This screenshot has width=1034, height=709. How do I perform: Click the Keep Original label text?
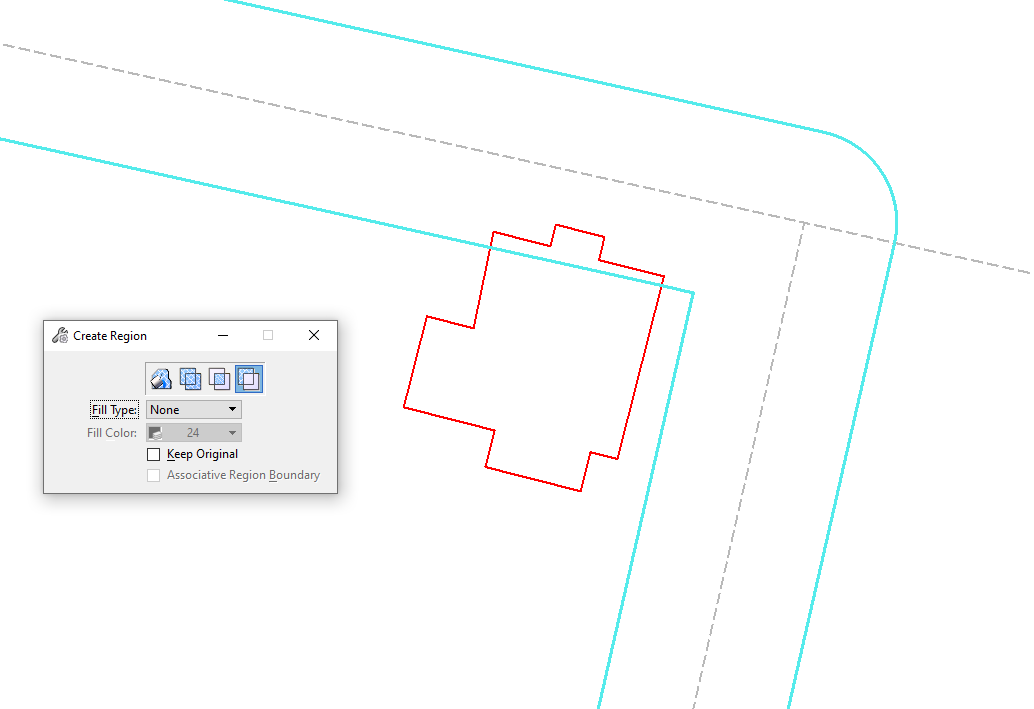point(202,454)
